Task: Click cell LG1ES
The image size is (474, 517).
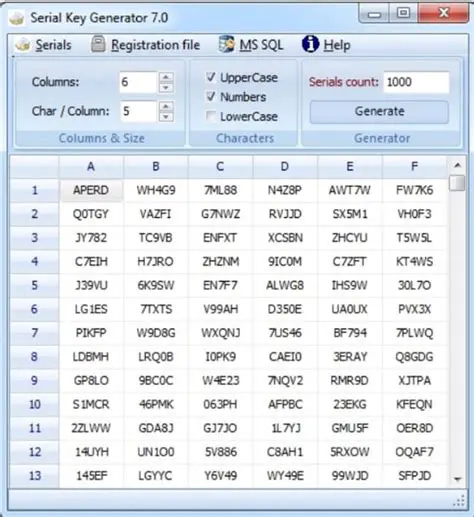Action: pos(91,309)
